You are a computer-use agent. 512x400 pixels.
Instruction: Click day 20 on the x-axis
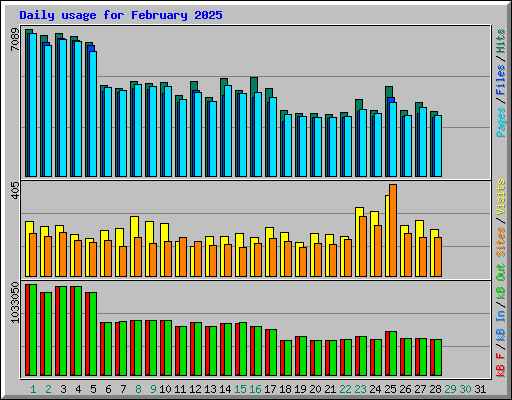(x=315, y=389)
